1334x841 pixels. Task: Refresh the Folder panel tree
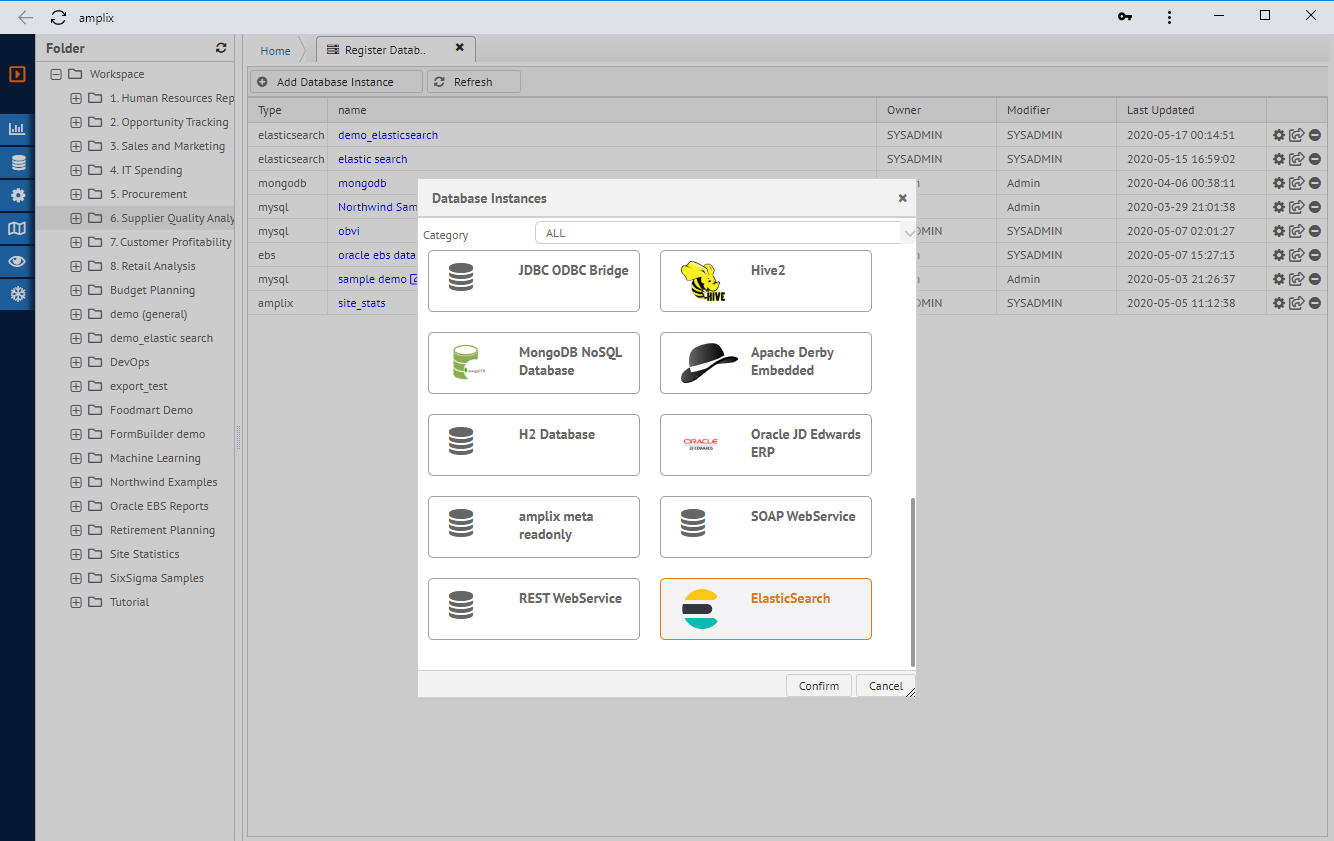click(221, 48)
